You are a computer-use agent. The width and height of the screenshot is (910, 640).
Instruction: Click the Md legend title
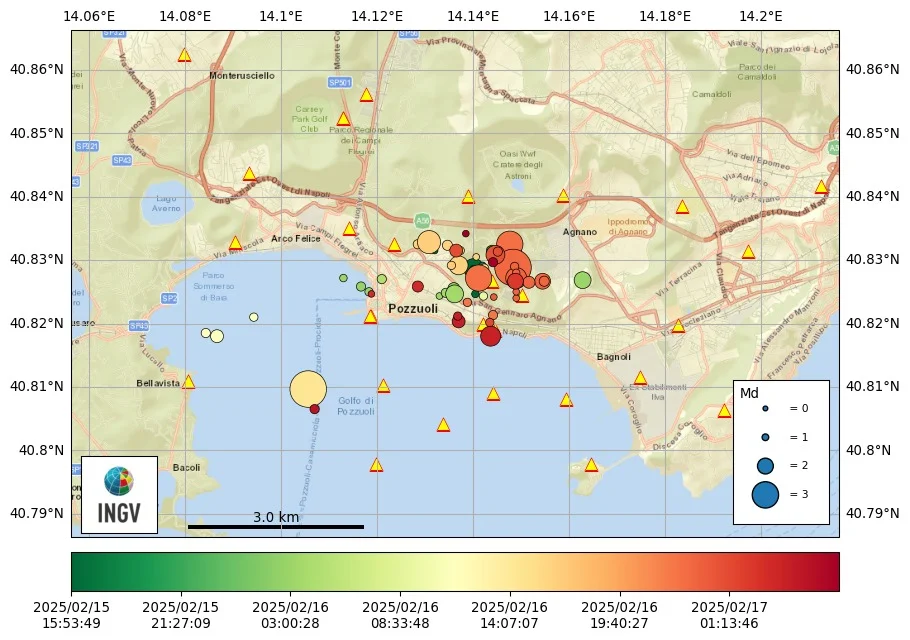[749, 393]
